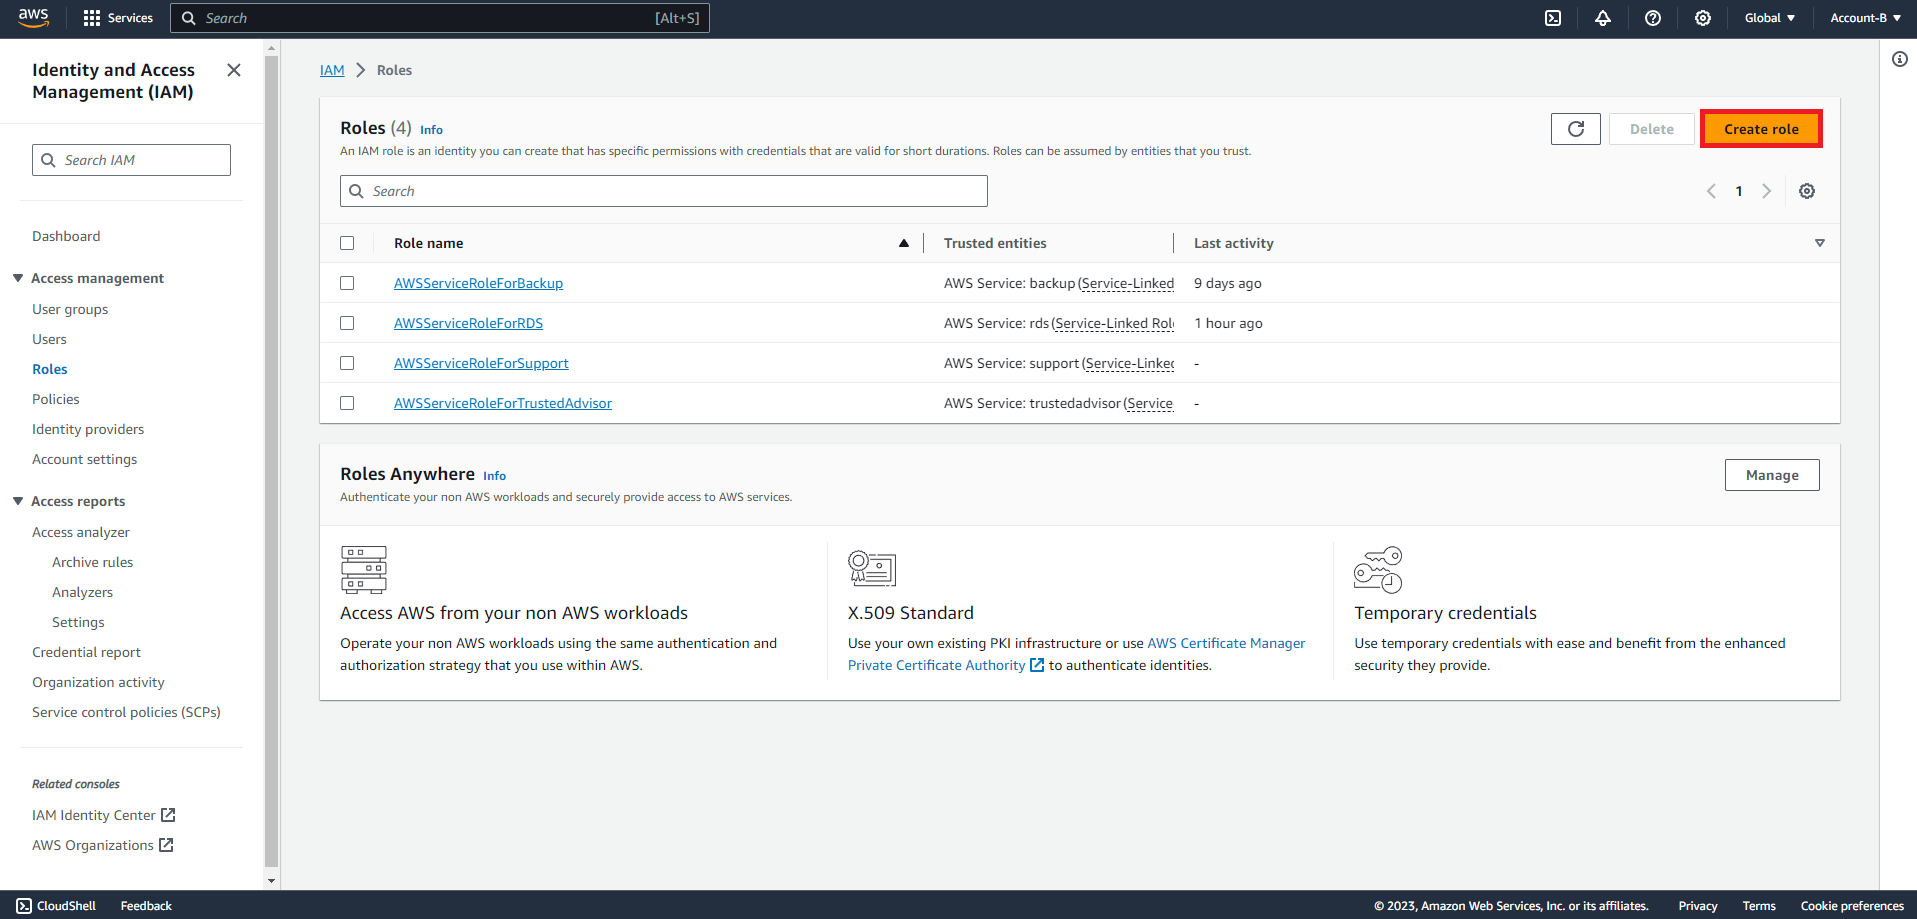Viewport: 1917px width, 919px height.
Task: Select the AWSServiceRoleForBackup checkbox
Action: click(347, 283)
